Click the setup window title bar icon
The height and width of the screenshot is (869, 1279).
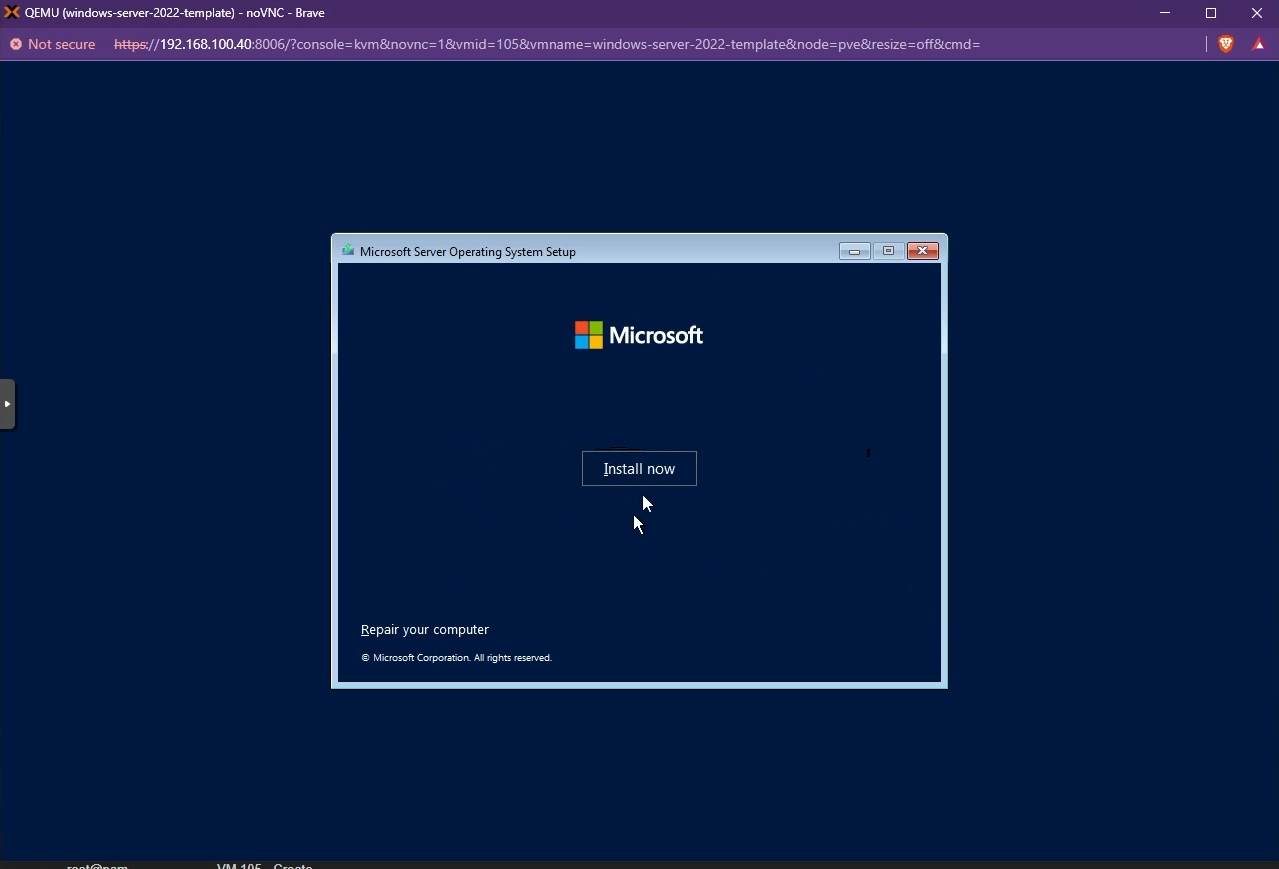tap(347, 250)
